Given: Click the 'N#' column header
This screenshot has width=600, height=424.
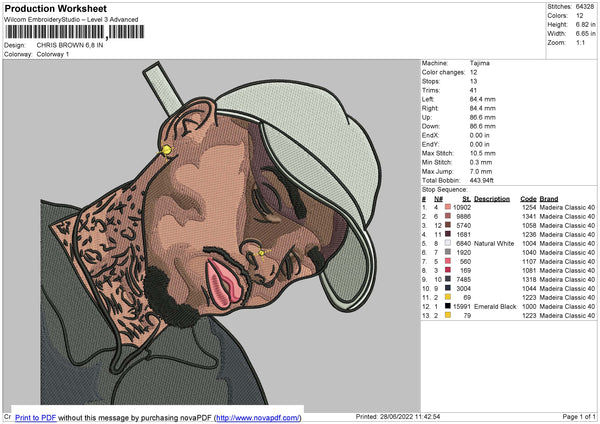Looking at the screenshot, I should [x=438, y=199].
